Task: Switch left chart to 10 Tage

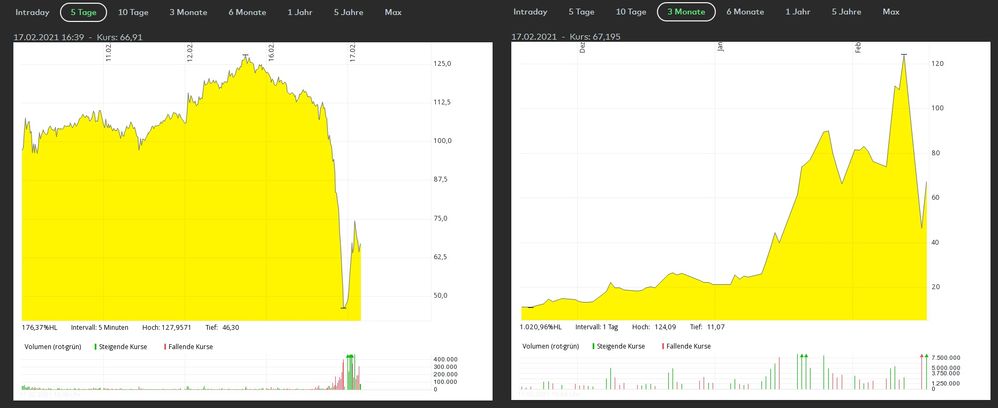Action: [135, 12]
